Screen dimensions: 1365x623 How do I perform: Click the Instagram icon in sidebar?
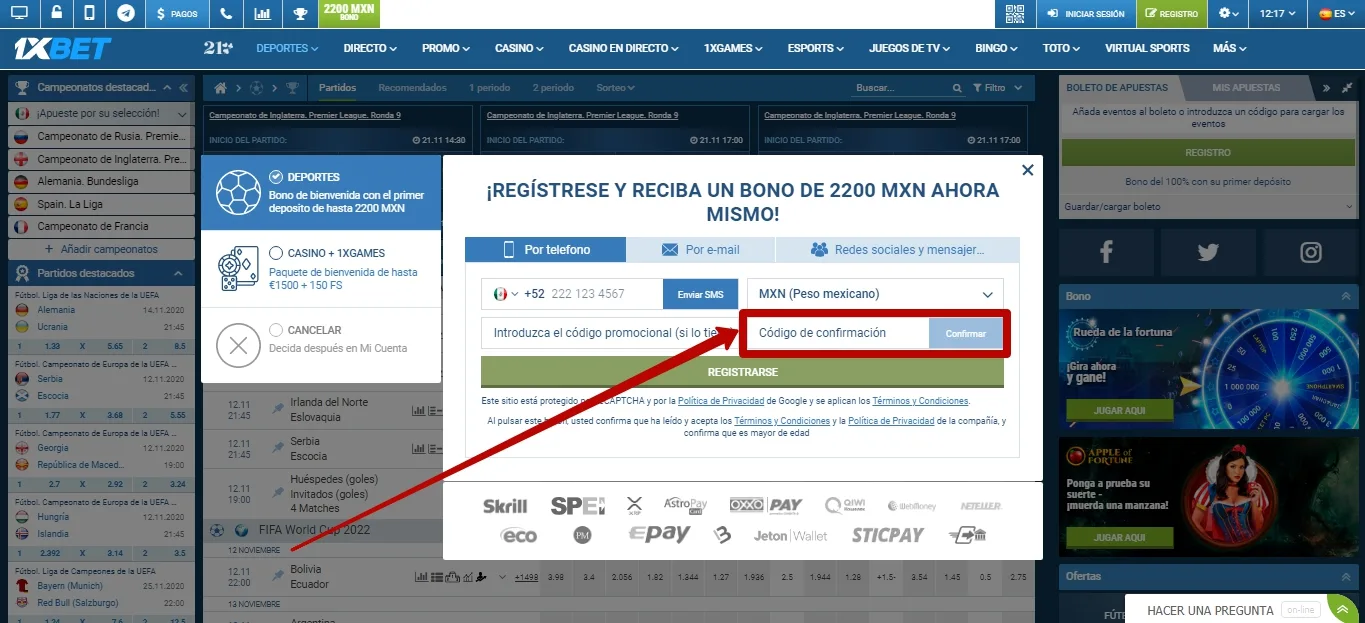[1311, 253]
